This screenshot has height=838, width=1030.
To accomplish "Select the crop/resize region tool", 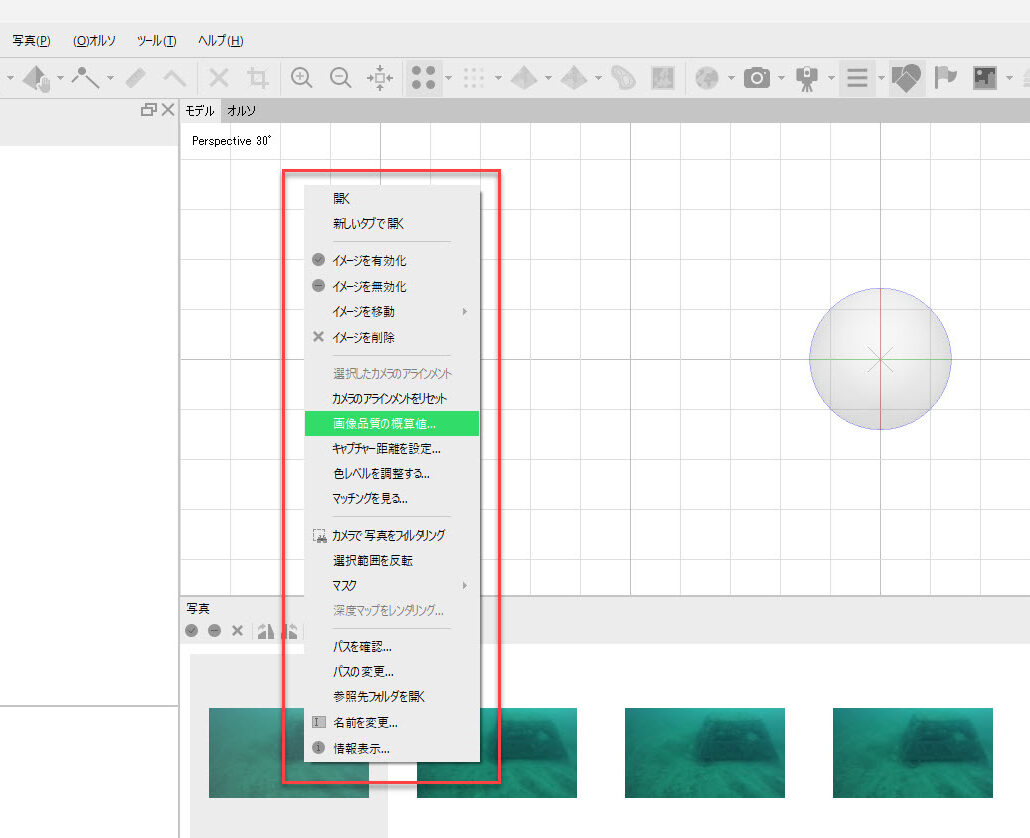I will [x=258, y=78].
